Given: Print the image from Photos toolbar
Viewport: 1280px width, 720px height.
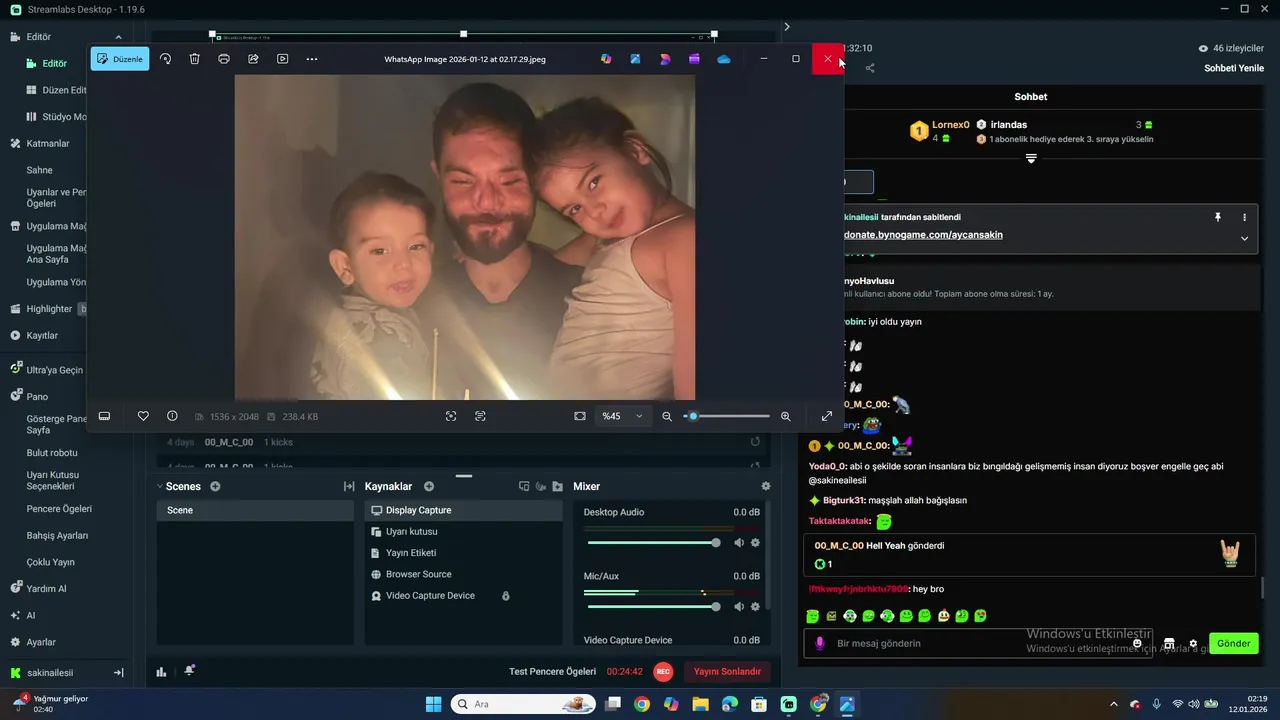Looking at the screenshot, I should [224, 59].
